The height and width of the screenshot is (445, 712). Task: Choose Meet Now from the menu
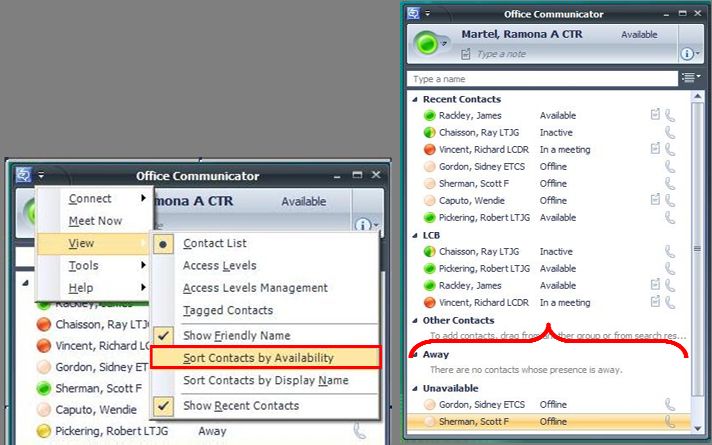click(x=94, y=221)
